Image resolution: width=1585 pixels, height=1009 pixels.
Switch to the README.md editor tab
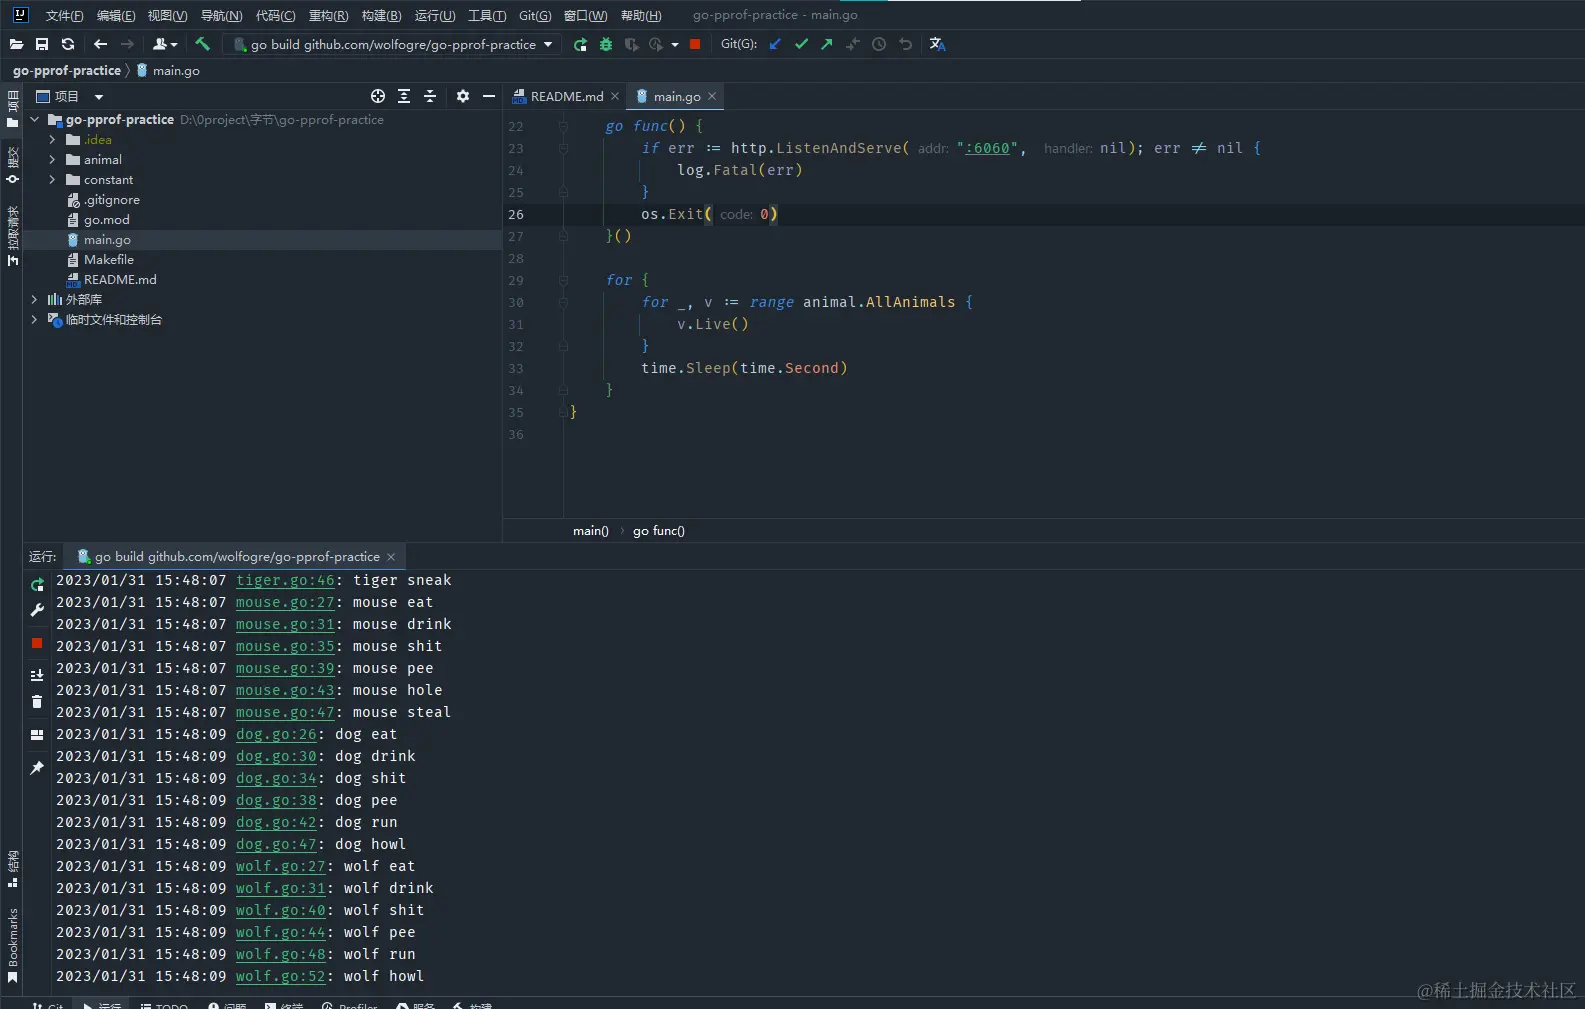click(x=566, y=96)
